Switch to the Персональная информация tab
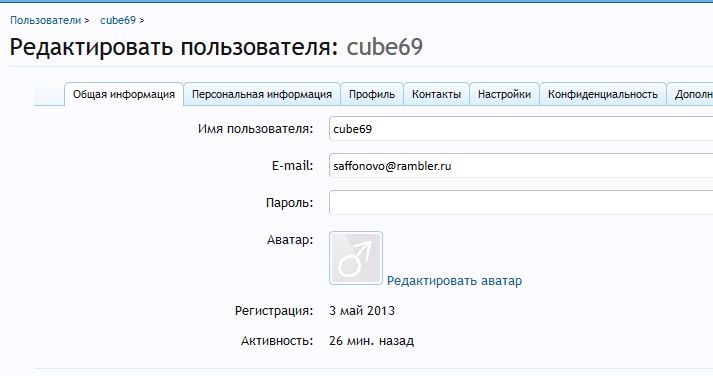This screenshot has width=713, height=376. (262, 94)
